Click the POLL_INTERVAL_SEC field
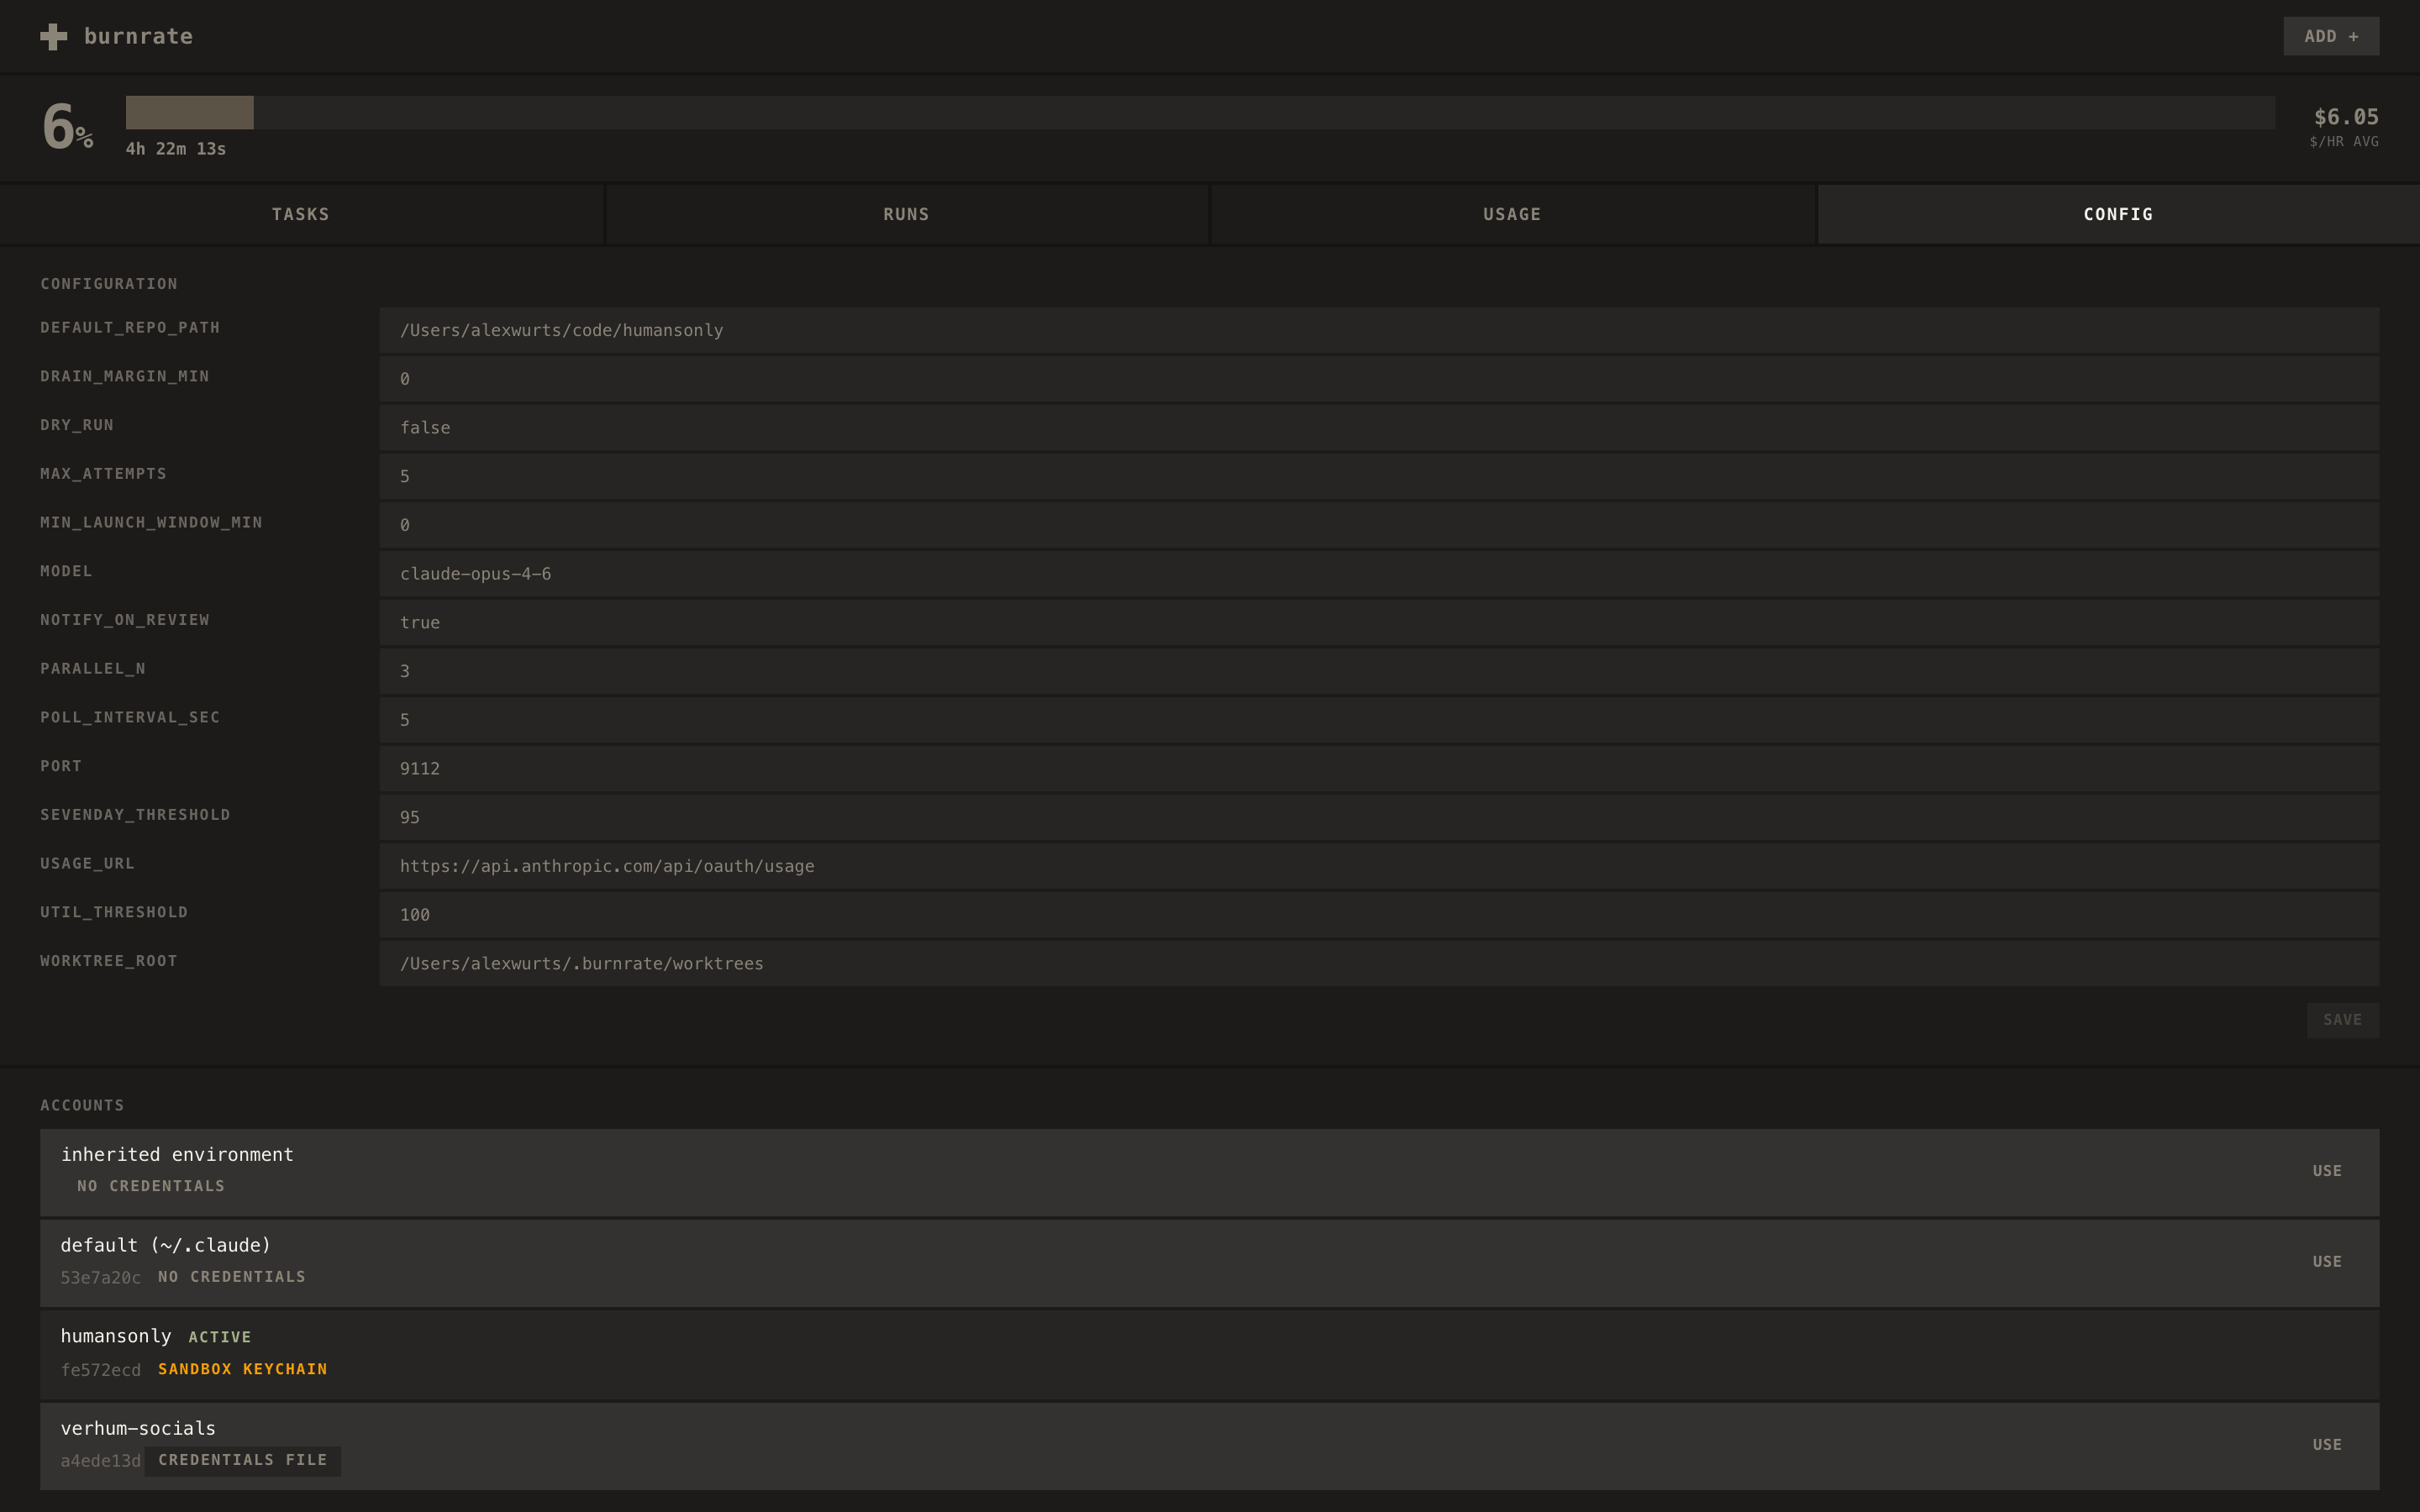The height and width of the screenshot is (1512, 2420). [1379, 720]
